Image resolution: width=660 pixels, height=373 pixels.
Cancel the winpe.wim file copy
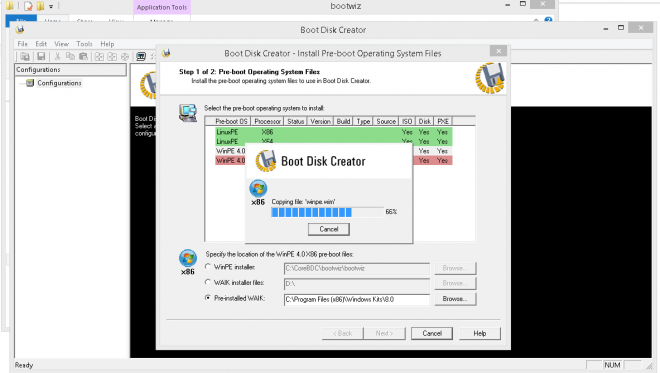click(329, 229)
